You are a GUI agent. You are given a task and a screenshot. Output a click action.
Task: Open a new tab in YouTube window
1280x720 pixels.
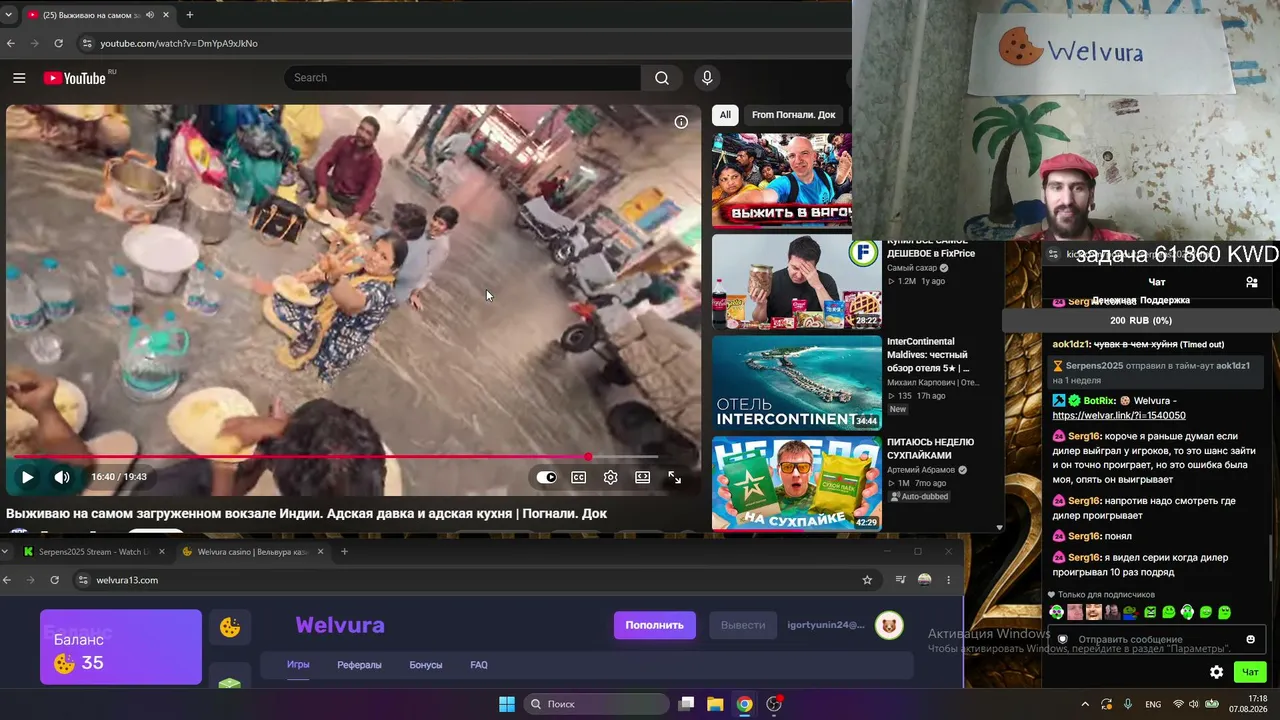189,15
